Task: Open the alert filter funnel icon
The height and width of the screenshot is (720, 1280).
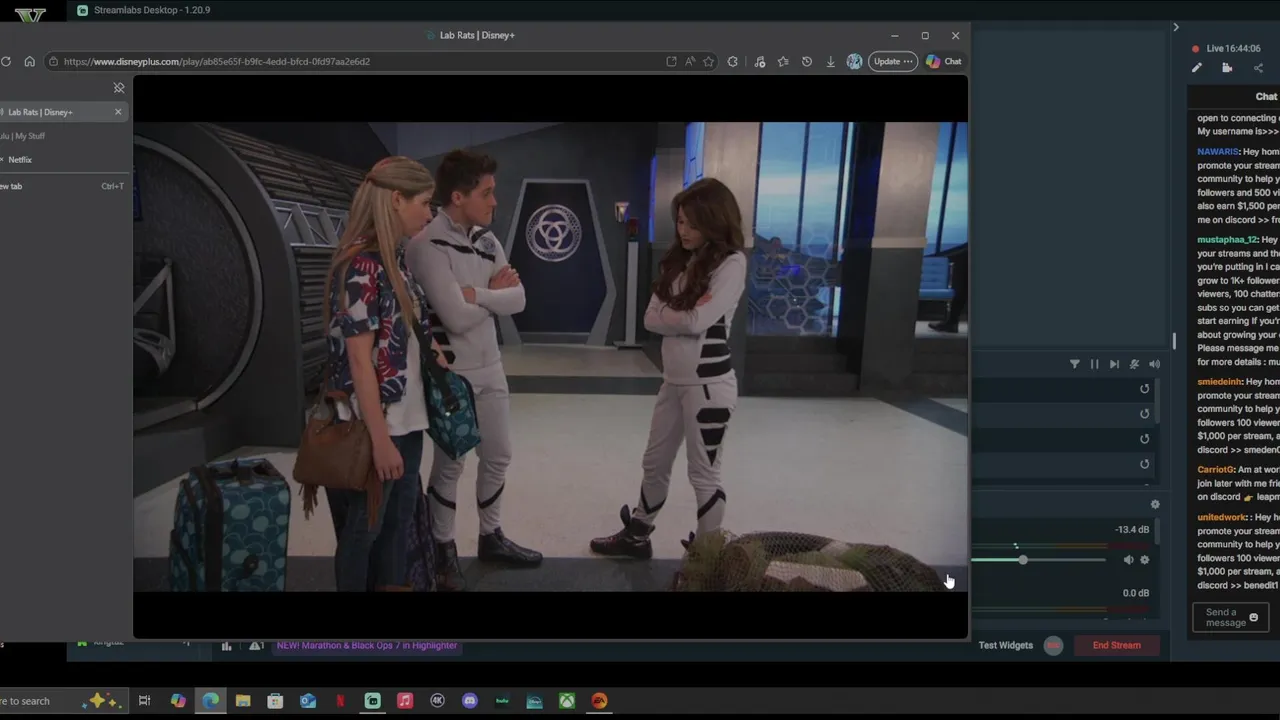Action: tap(1075, 364)
